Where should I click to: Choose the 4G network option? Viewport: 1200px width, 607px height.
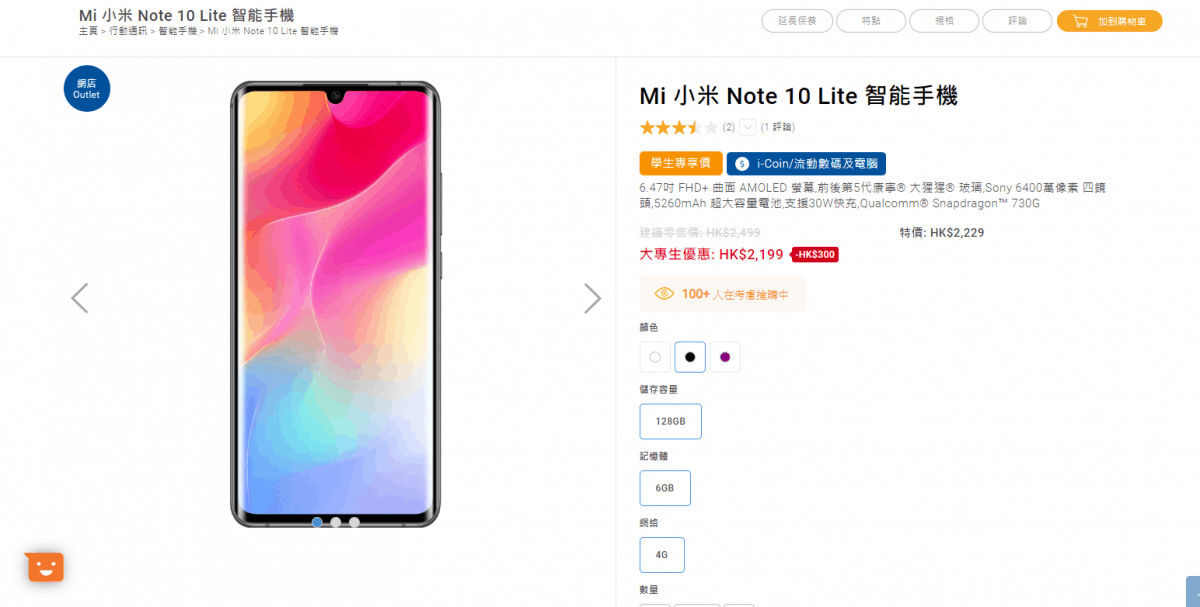(x=662, y=555)
